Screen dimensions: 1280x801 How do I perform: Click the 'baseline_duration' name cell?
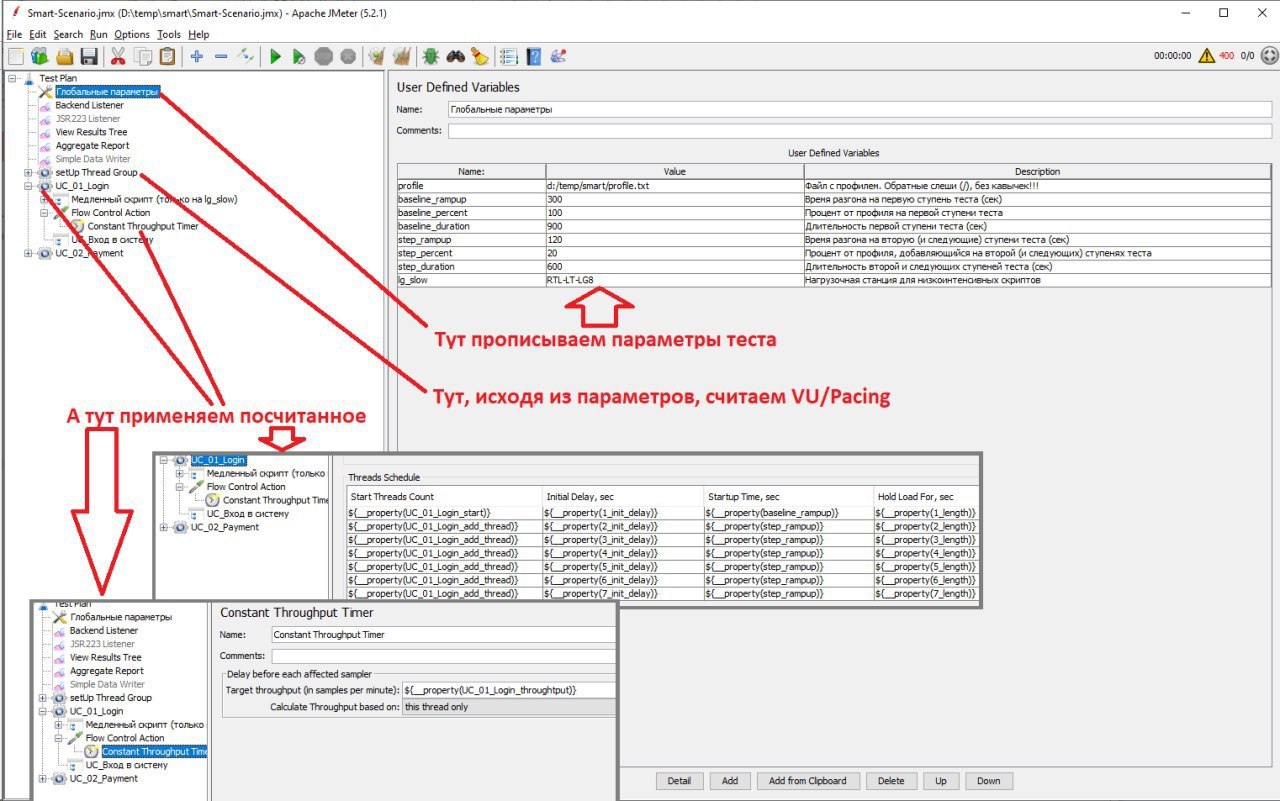pyautogui.click(x=471, y=226)
